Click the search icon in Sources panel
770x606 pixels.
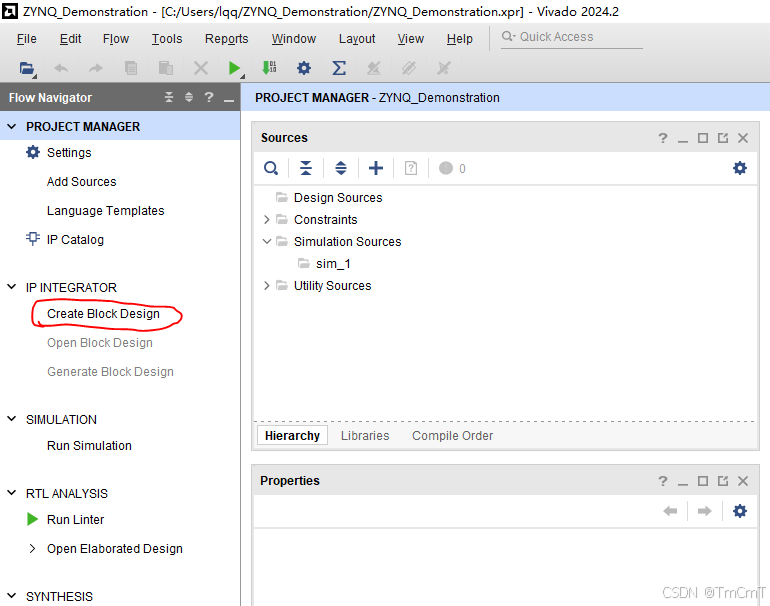tap(271, 168)
